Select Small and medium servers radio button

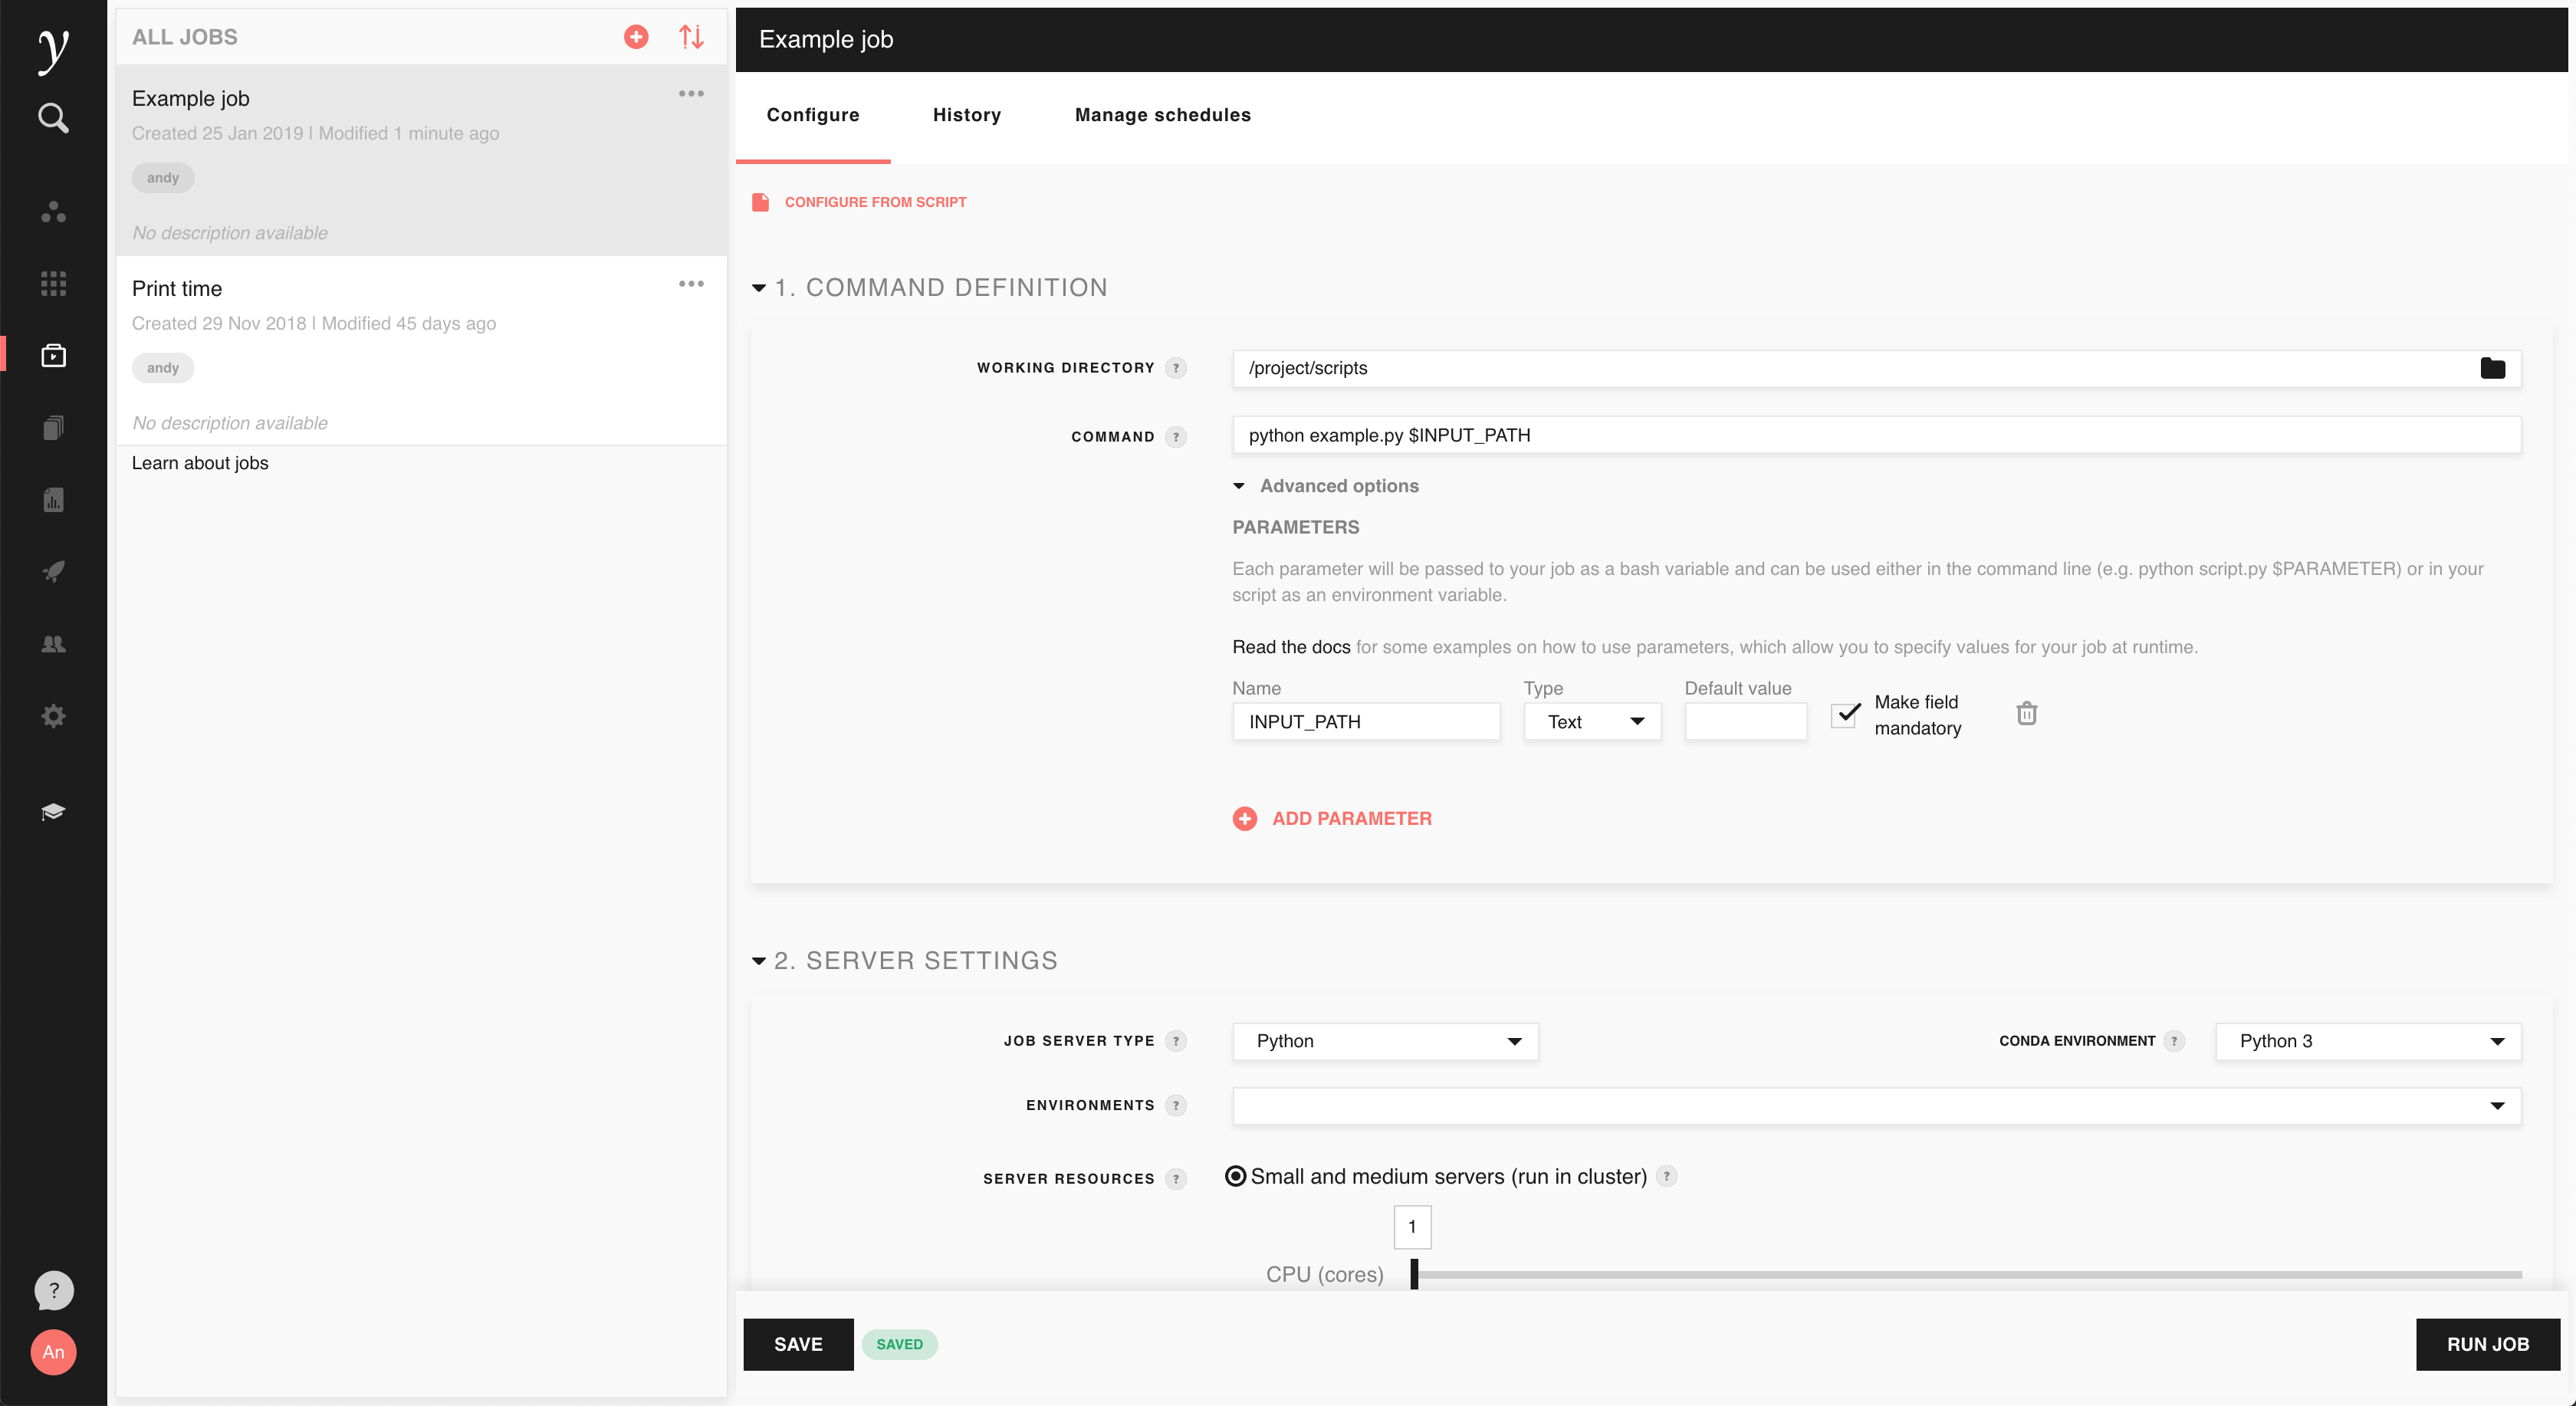coord(1236,1177)
